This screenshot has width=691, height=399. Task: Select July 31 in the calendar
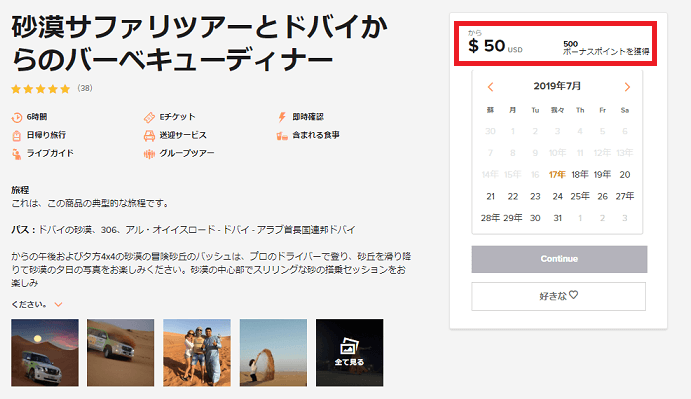pyautogui.click(x=557, y=218)
